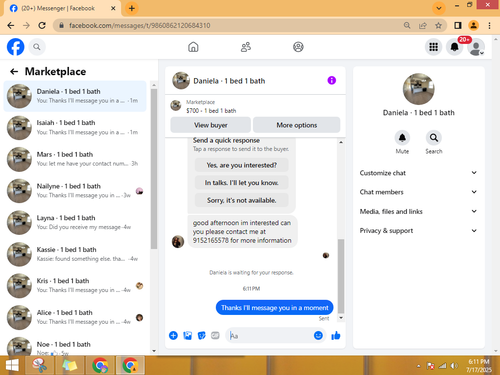Screen dimensions: 500x375
Task: Open Isaiah conversation in list
Action: [75, 128]
